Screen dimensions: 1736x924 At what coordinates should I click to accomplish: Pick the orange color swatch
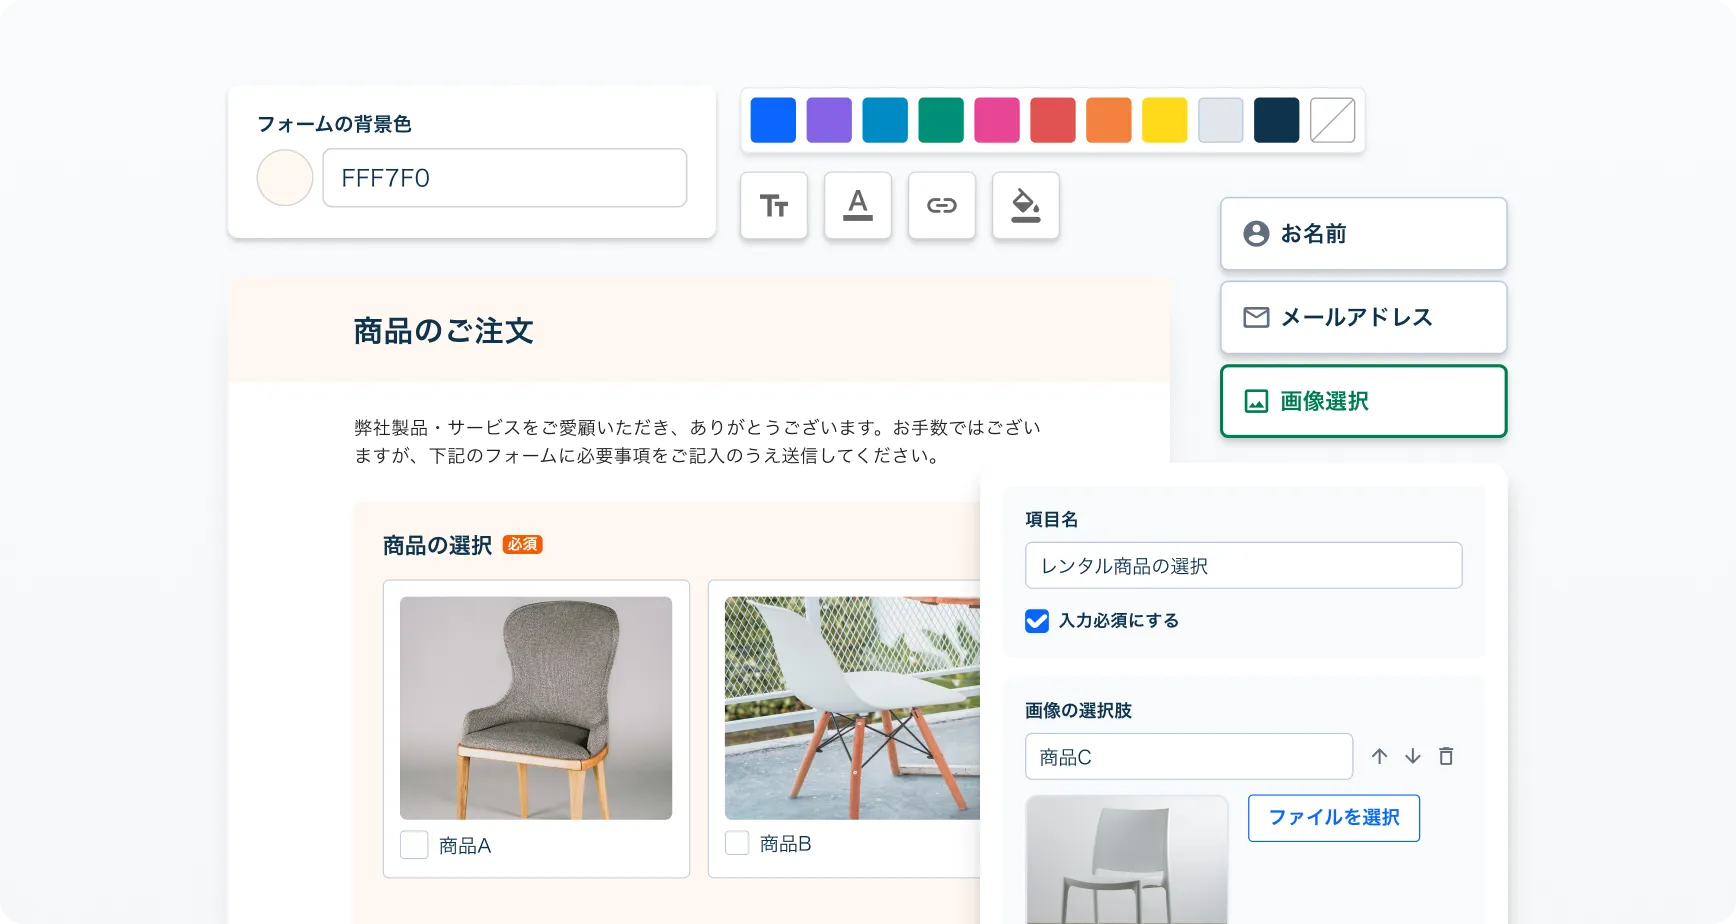pyautogui.click(x=1109, y=120)
